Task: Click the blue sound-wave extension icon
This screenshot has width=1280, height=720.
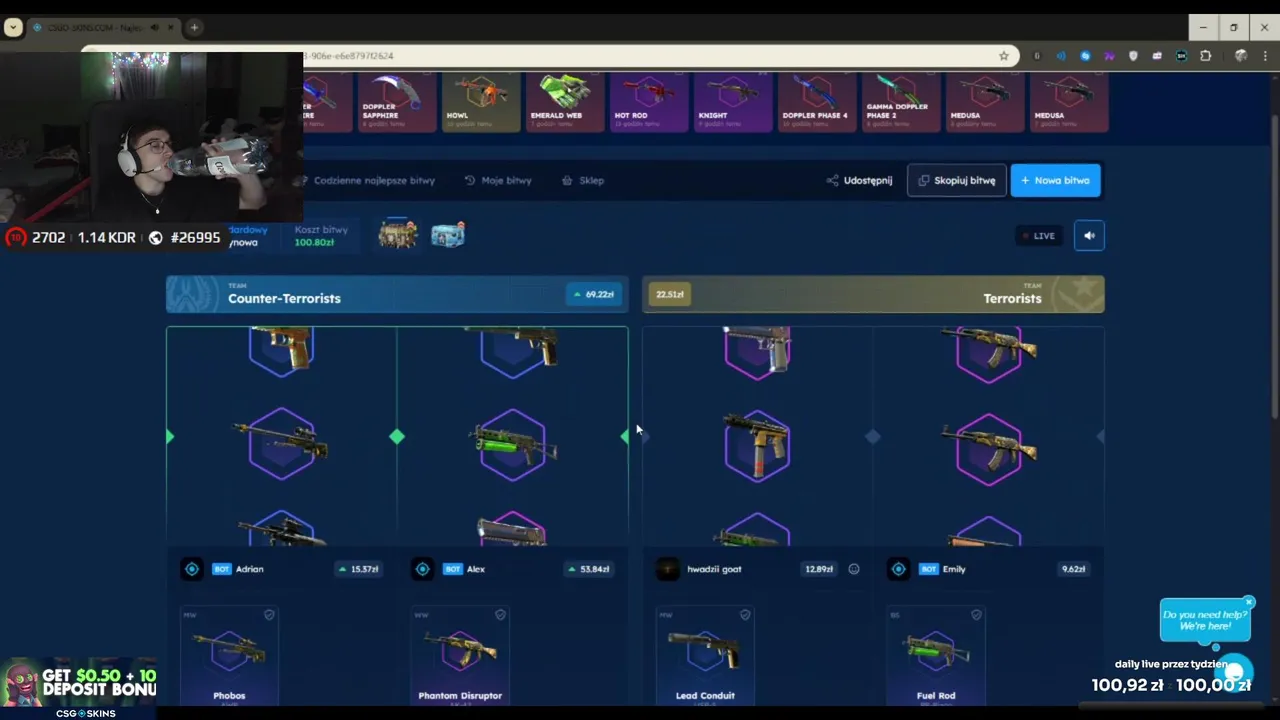Action: coord(1061,56)
